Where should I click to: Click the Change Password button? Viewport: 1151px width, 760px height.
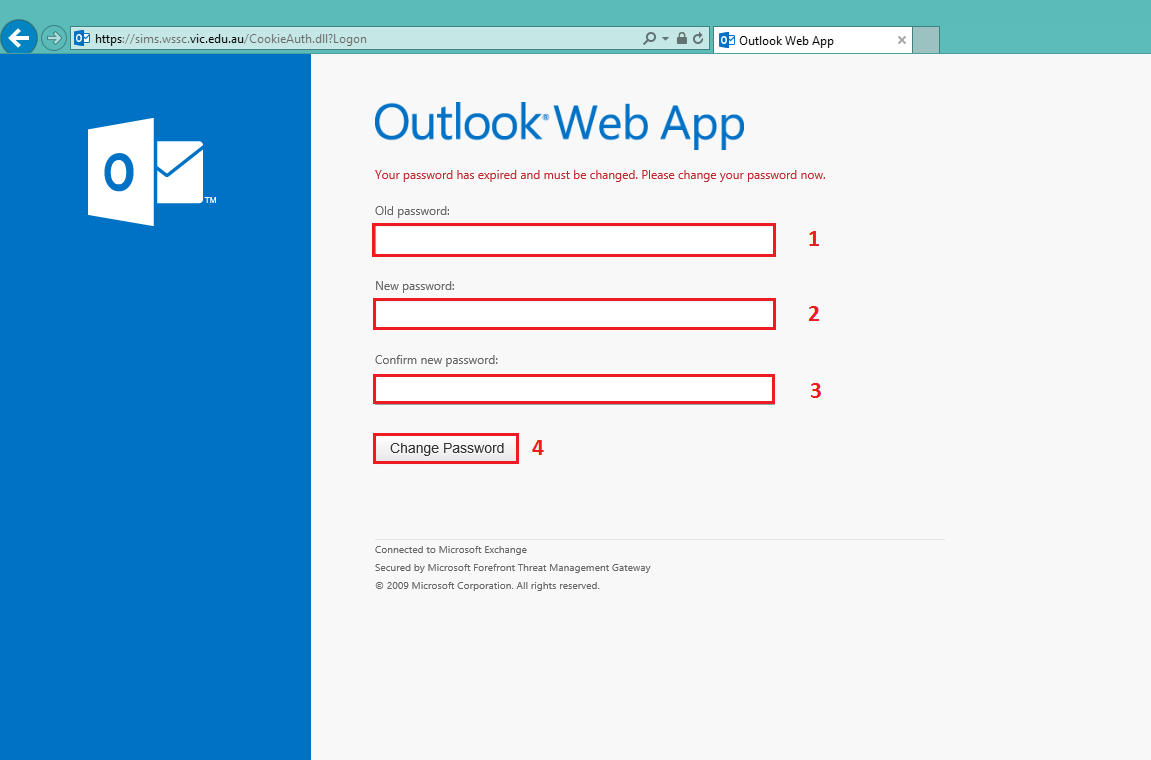[446, 449]
